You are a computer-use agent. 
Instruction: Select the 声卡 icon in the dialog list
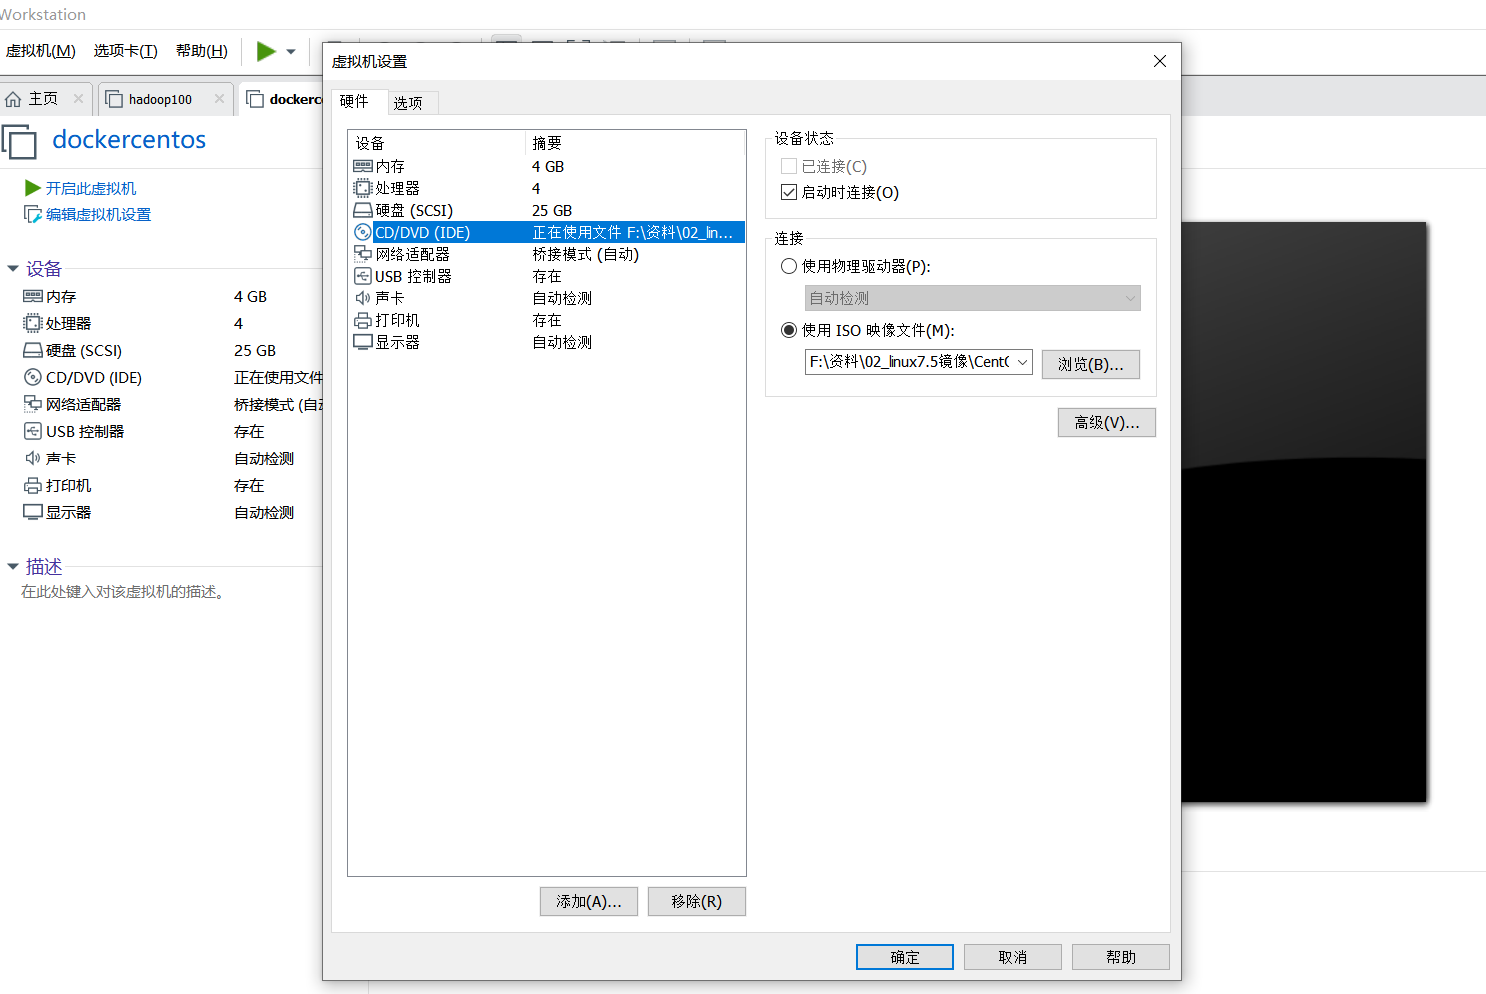pyautogui.click(x=363, y=298)
